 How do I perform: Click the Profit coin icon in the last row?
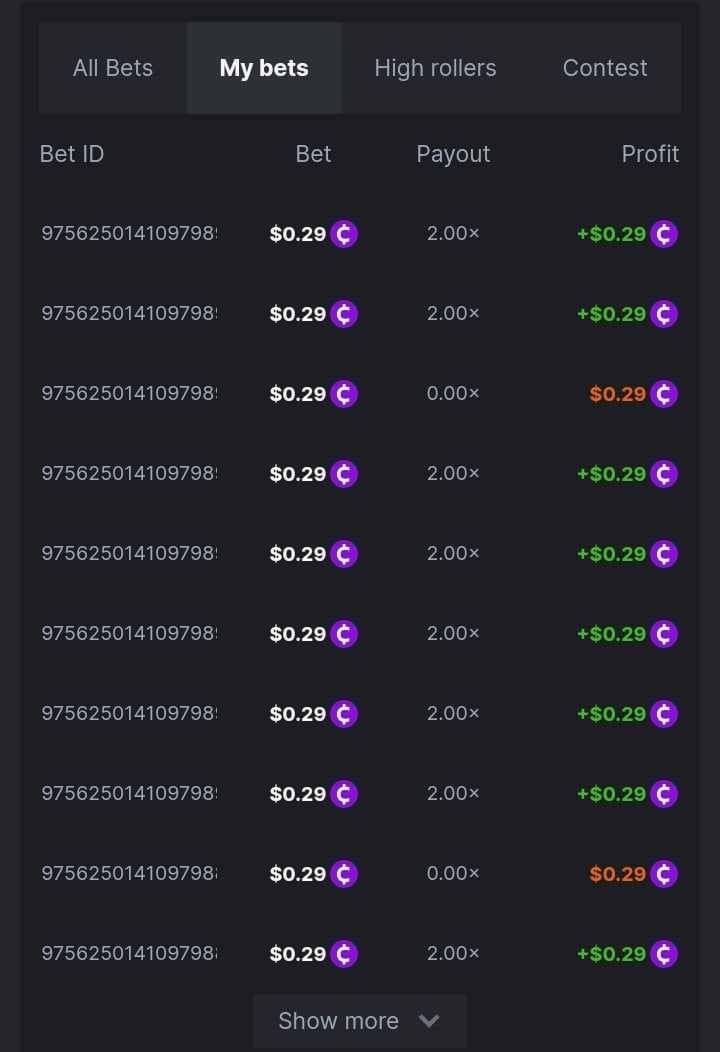pos(664,954)
